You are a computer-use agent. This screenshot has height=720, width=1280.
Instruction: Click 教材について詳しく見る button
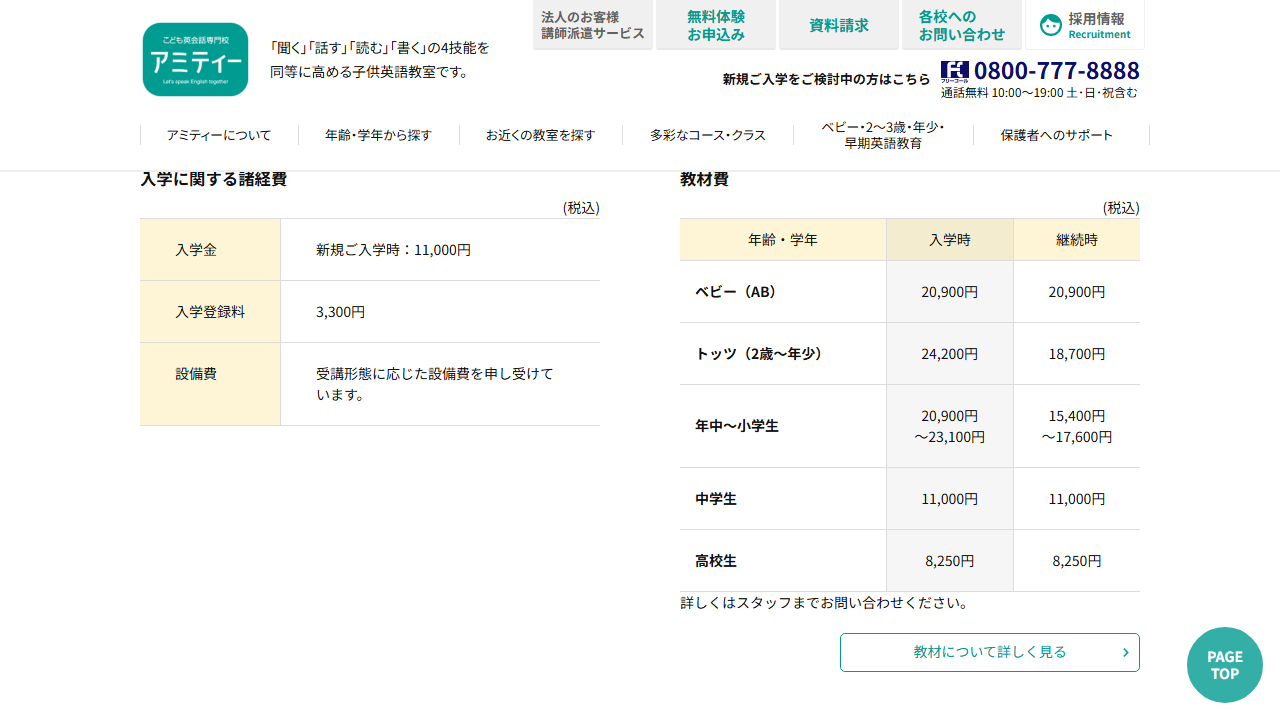[x=990, y=653]
